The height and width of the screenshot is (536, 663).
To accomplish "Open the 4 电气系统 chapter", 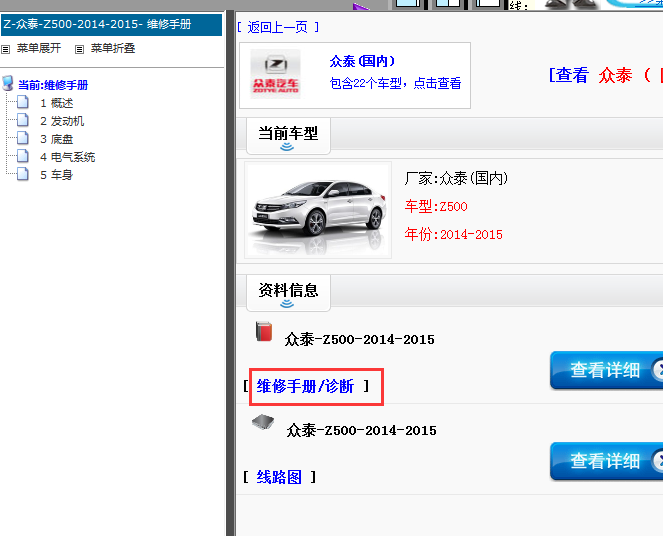I will click(68, 157).
